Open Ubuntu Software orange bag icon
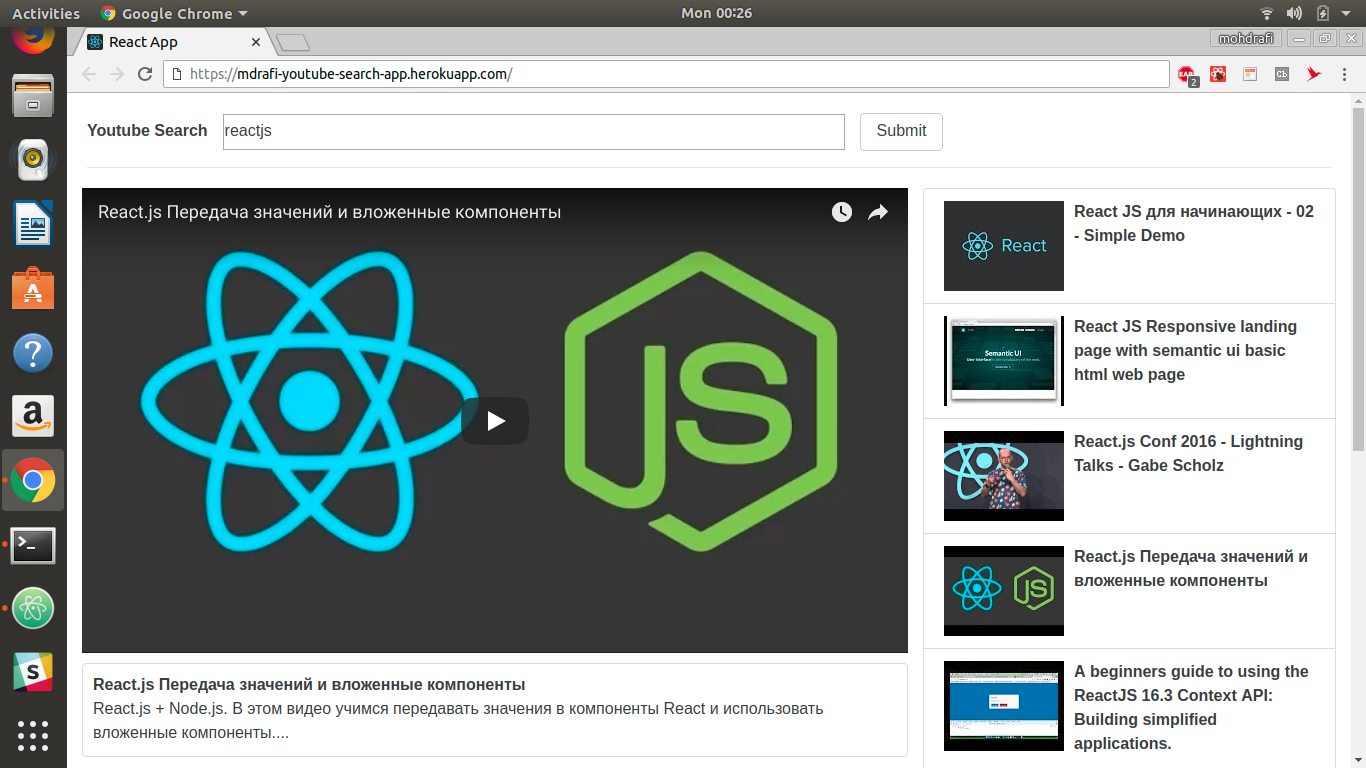Image resolution: width=1366 pixels, height=768 pixels. pyautogui.click(x=33, y=288)
